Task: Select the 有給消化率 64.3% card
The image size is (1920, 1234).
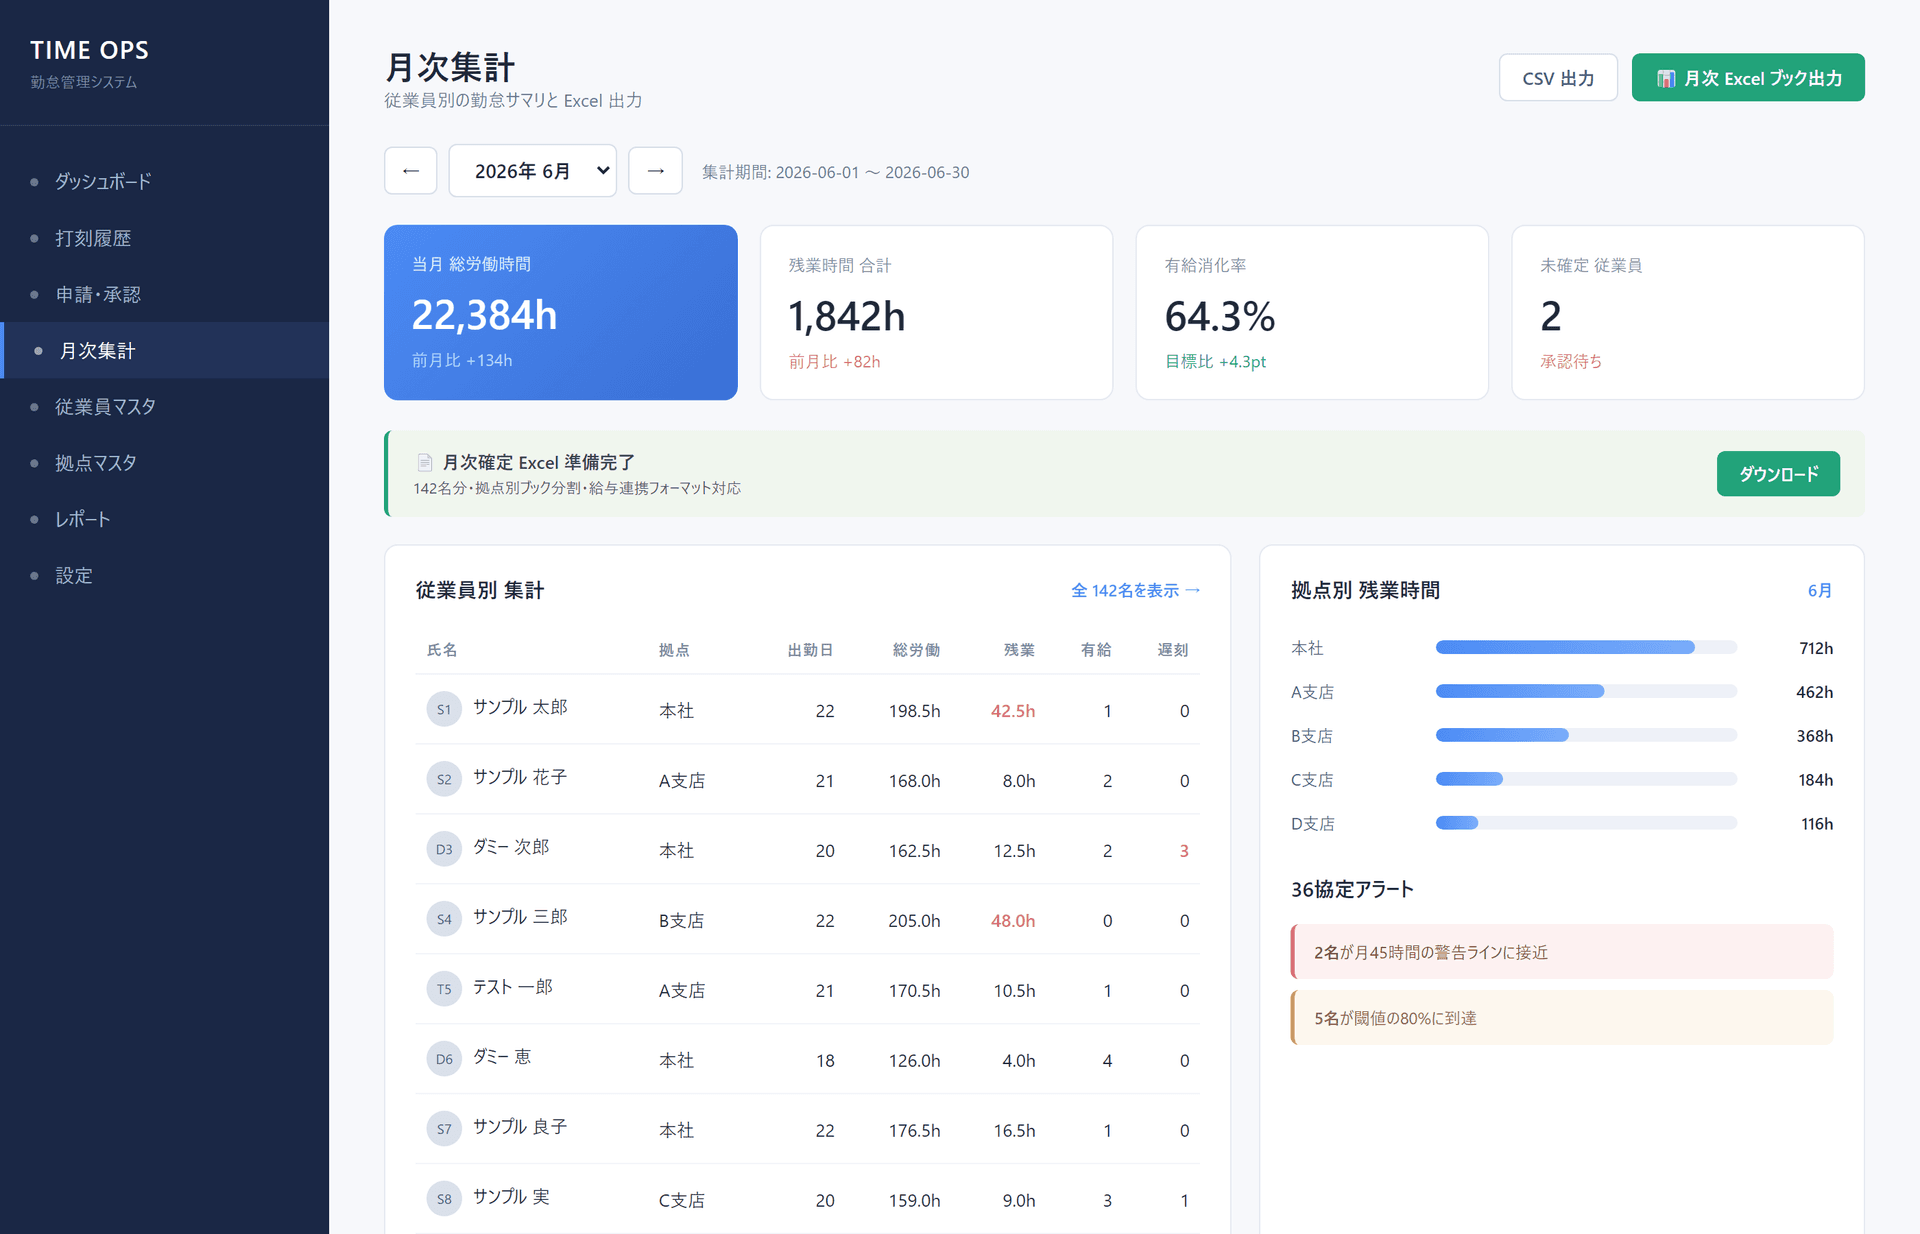Action: tap(1312, 312)
